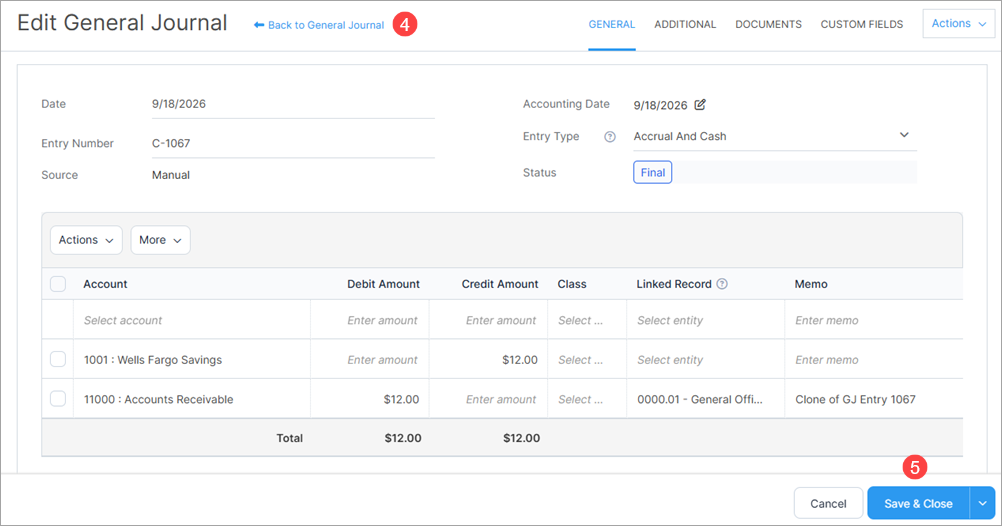Select account 1001 : Wells Fargo Savings
This screenshot has height=526, width=1002.
tap(192, 360)
